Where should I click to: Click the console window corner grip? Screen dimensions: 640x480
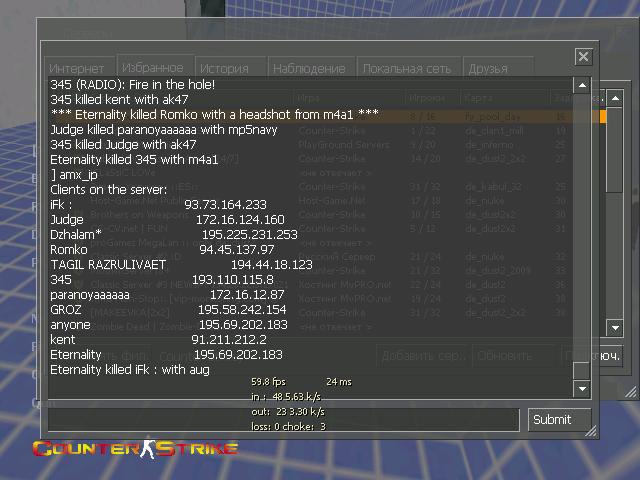[x=591, y=431]
